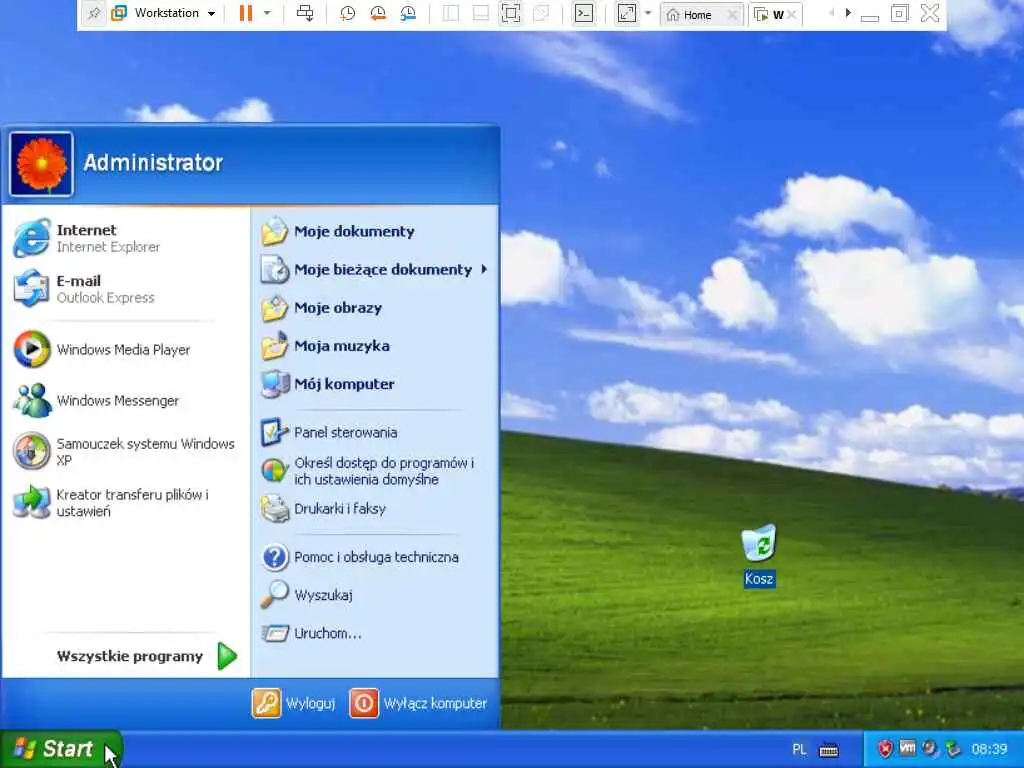This screenshot has height=768, width=1024.
Task: Click the Unity mode icon
Action: point(541,13)
